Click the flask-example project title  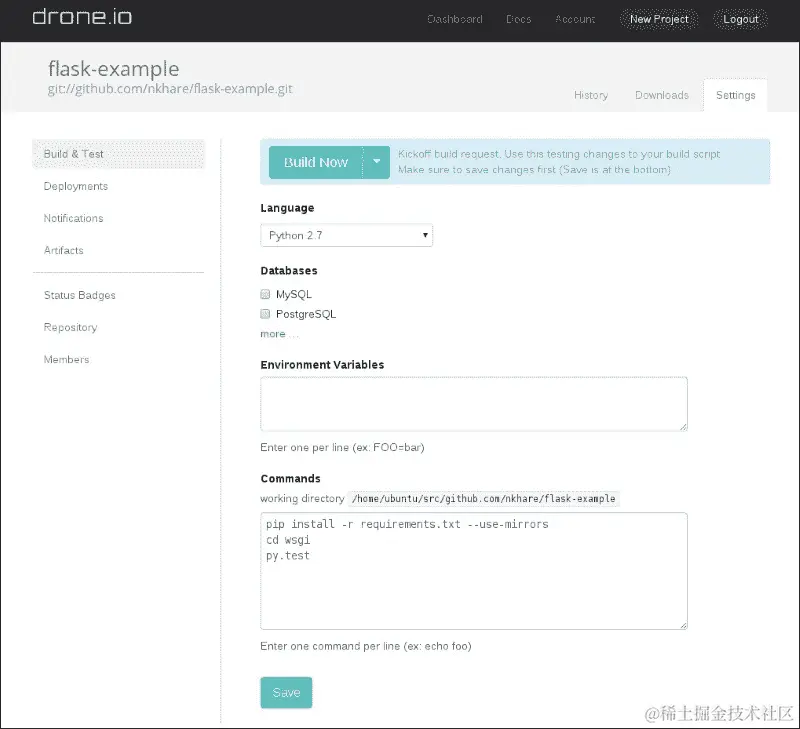click(114, 69)
